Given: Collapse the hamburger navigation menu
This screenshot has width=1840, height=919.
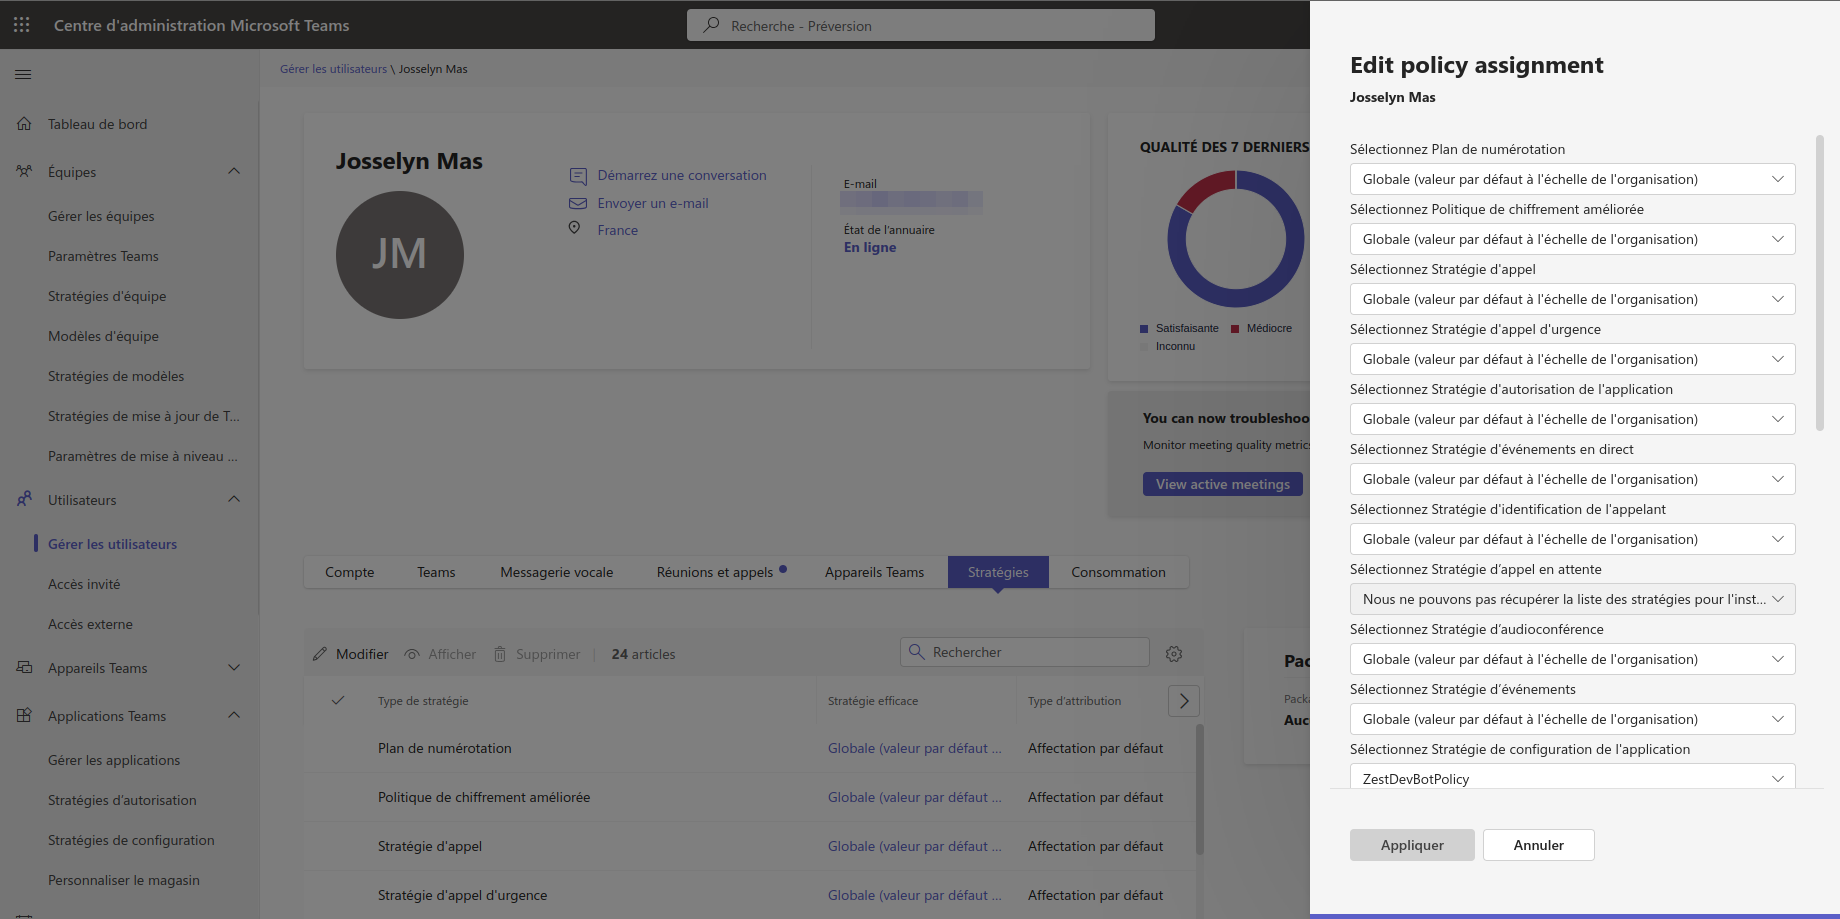Looking at the screenshot, I should coord(23,74).
